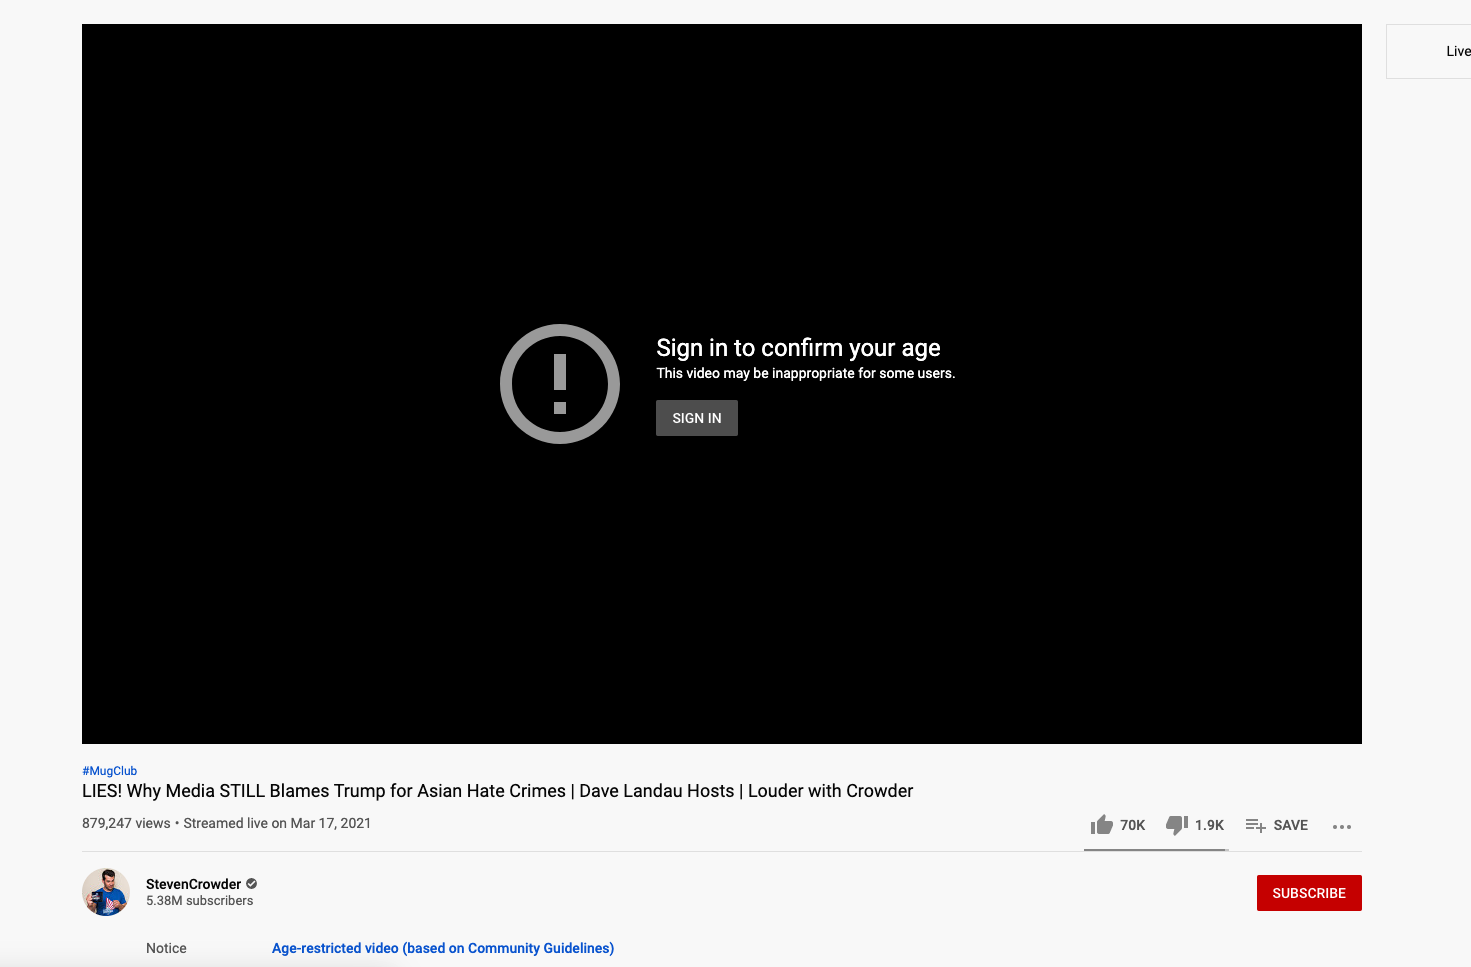Subscribe to the StevenCrowder channel
This screenshot has width=1471, height=967.
pyautogui.click(x=1308, y=893)
